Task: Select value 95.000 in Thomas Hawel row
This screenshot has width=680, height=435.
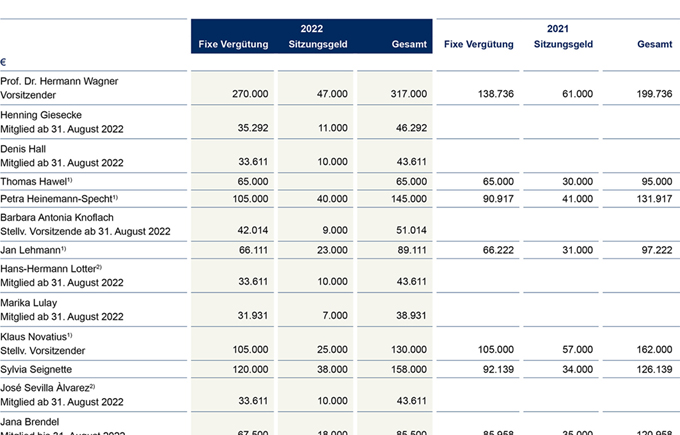Action: pyautogui.click(x=657, y=182)
